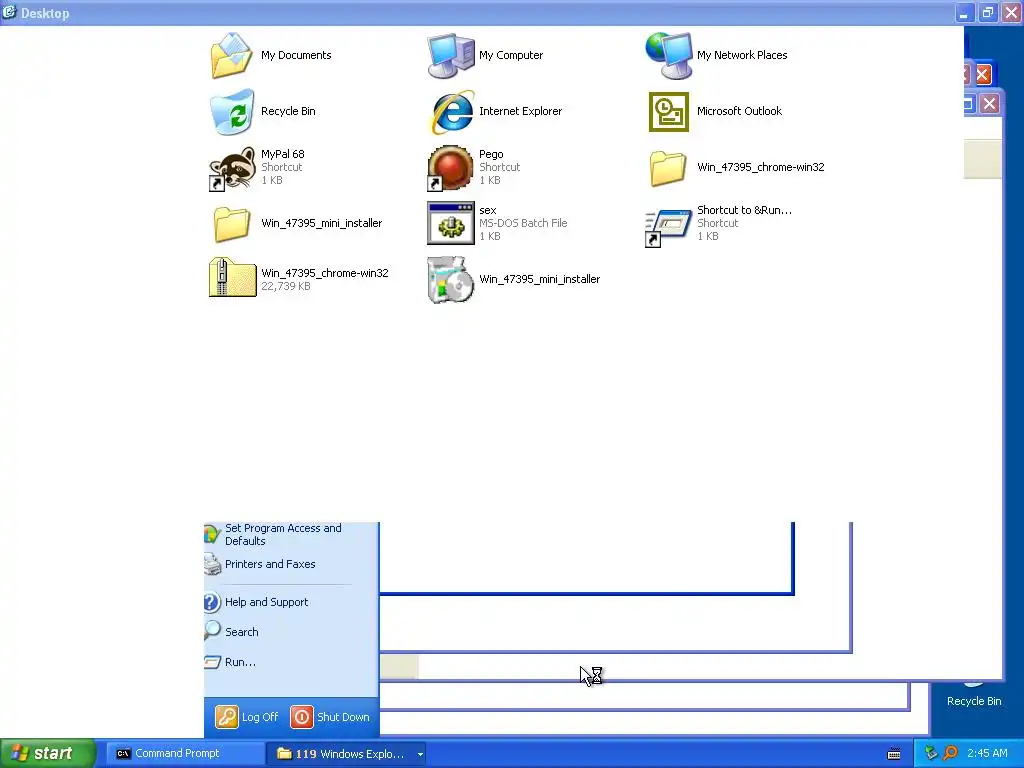Select the Shortcut to &Run icon
This screenshot has height=768, width=1024.
pyautogui.click(x=667, y=227)
